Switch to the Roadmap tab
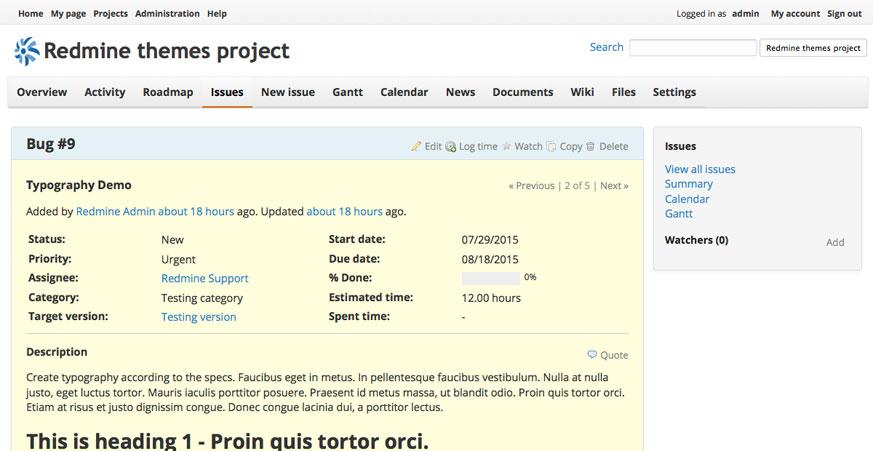Screen dimensions: 873x451 click(167, 92)
